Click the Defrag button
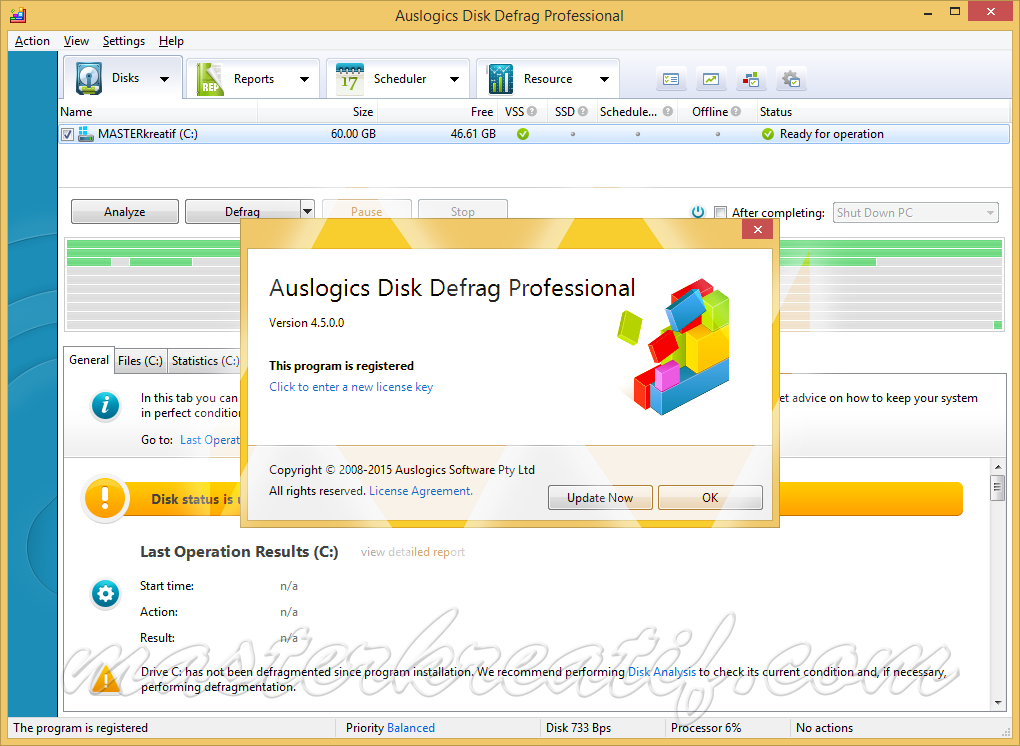The image size is (1020, 746). tap(243, 209)
